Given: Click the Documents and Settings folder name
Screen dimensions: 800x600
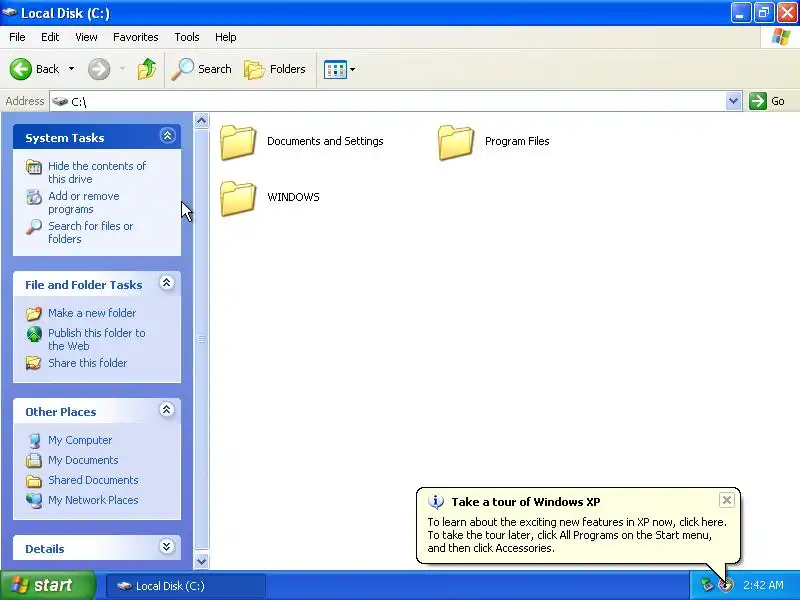Looking at the screenshot, I should [325, 141].
